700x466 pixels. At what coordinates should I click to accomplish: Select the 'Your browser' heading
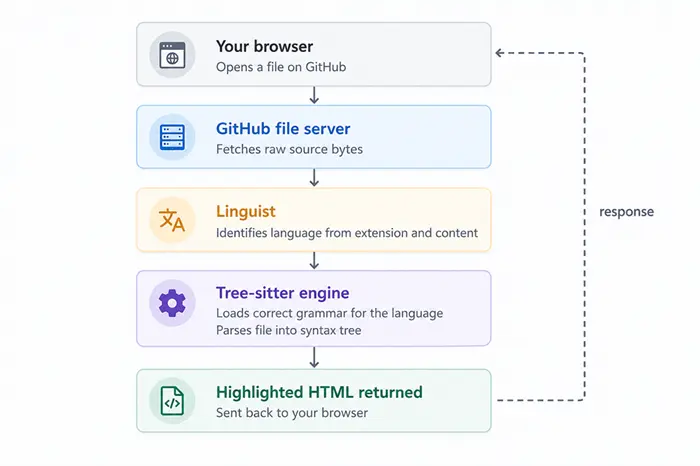[264, 46]
